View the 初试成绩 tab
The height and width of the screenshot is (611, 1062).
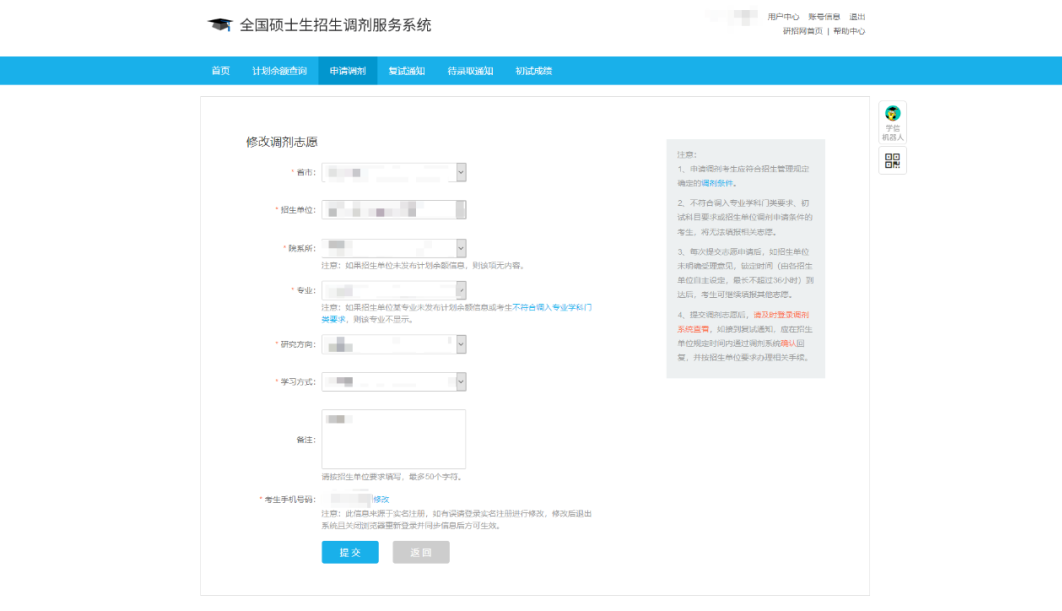[533, 71]
